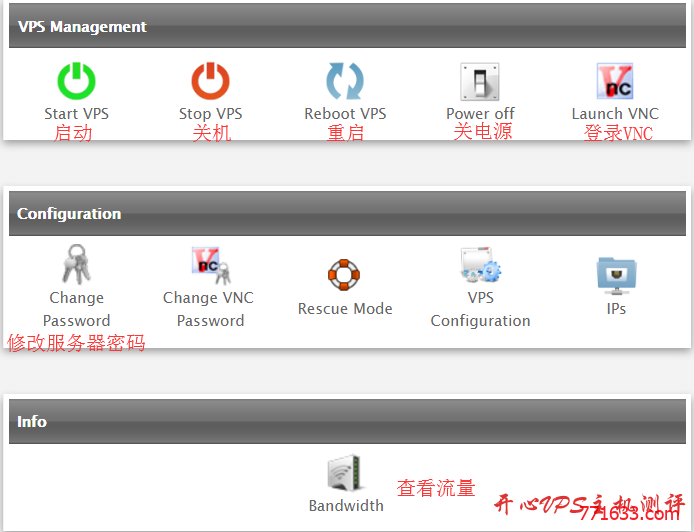
Task: Open the Bandwidth wifi-signal icon
Action: [x=345, y=474]
